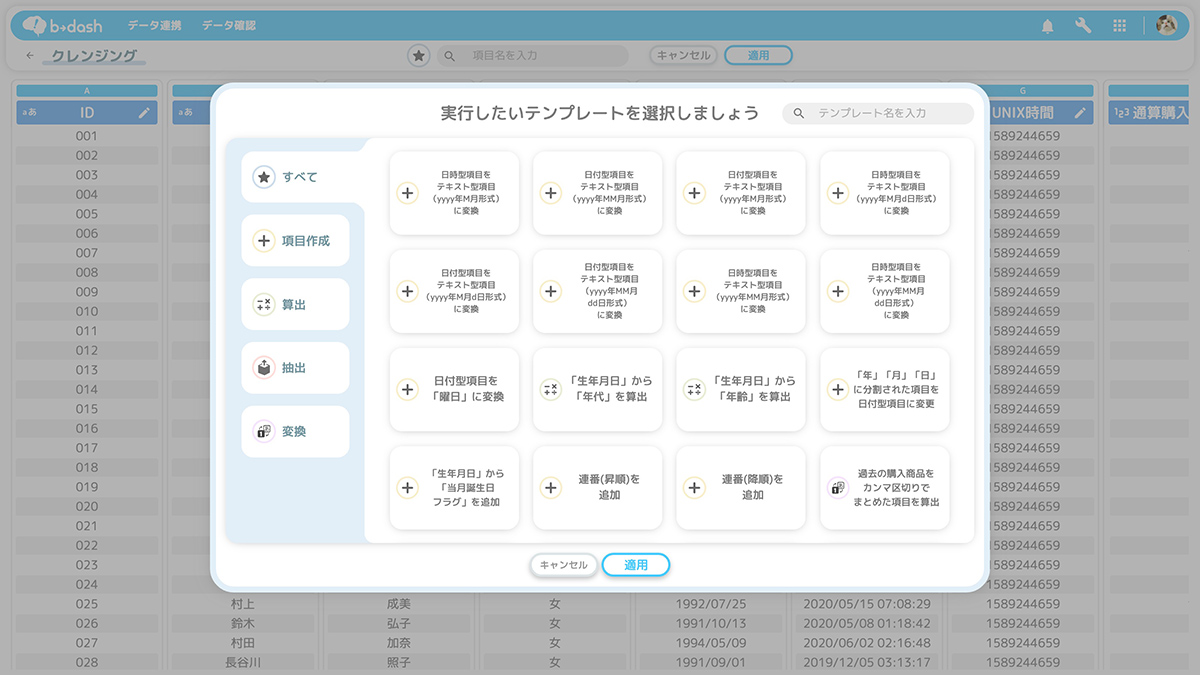Open the データ連携 menu
Viewport: 1200px width, 675px height.
(x=154, y=26)
